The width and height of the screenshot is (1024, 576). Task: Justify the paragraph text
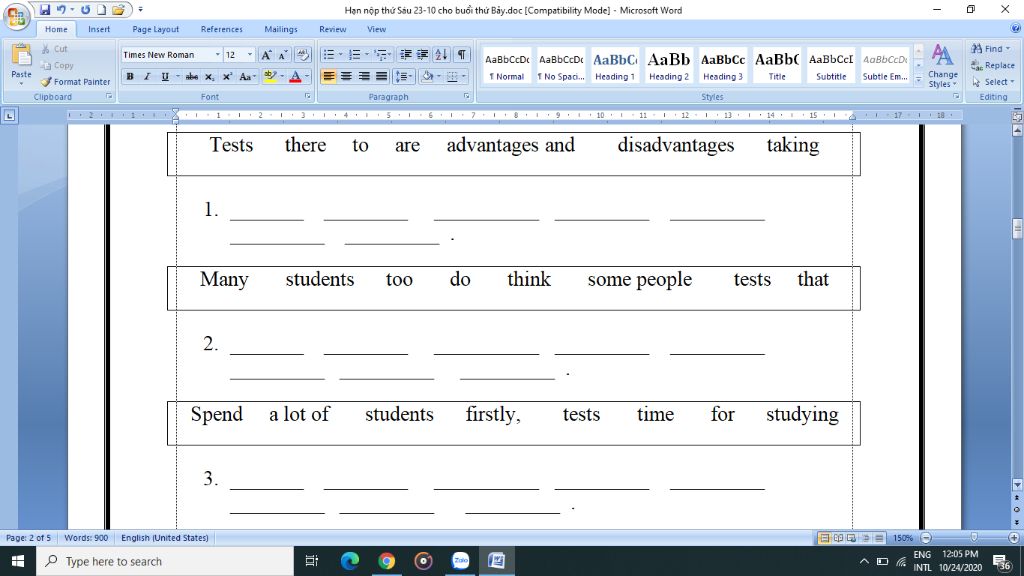381,76
